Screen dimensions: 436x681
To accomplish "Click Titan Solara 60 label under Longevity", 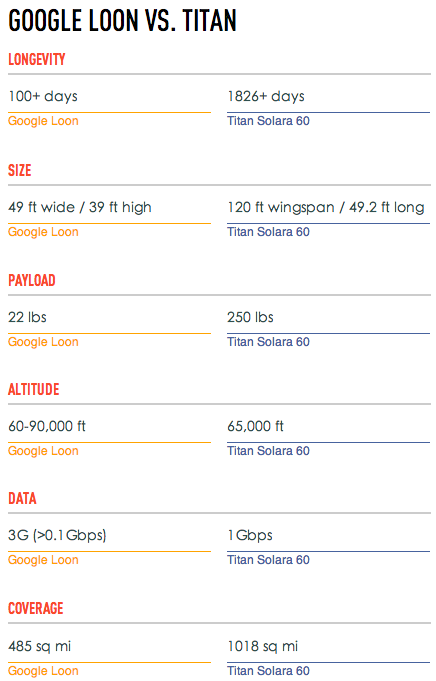I will pyautogui.click(x=268, y=121).
